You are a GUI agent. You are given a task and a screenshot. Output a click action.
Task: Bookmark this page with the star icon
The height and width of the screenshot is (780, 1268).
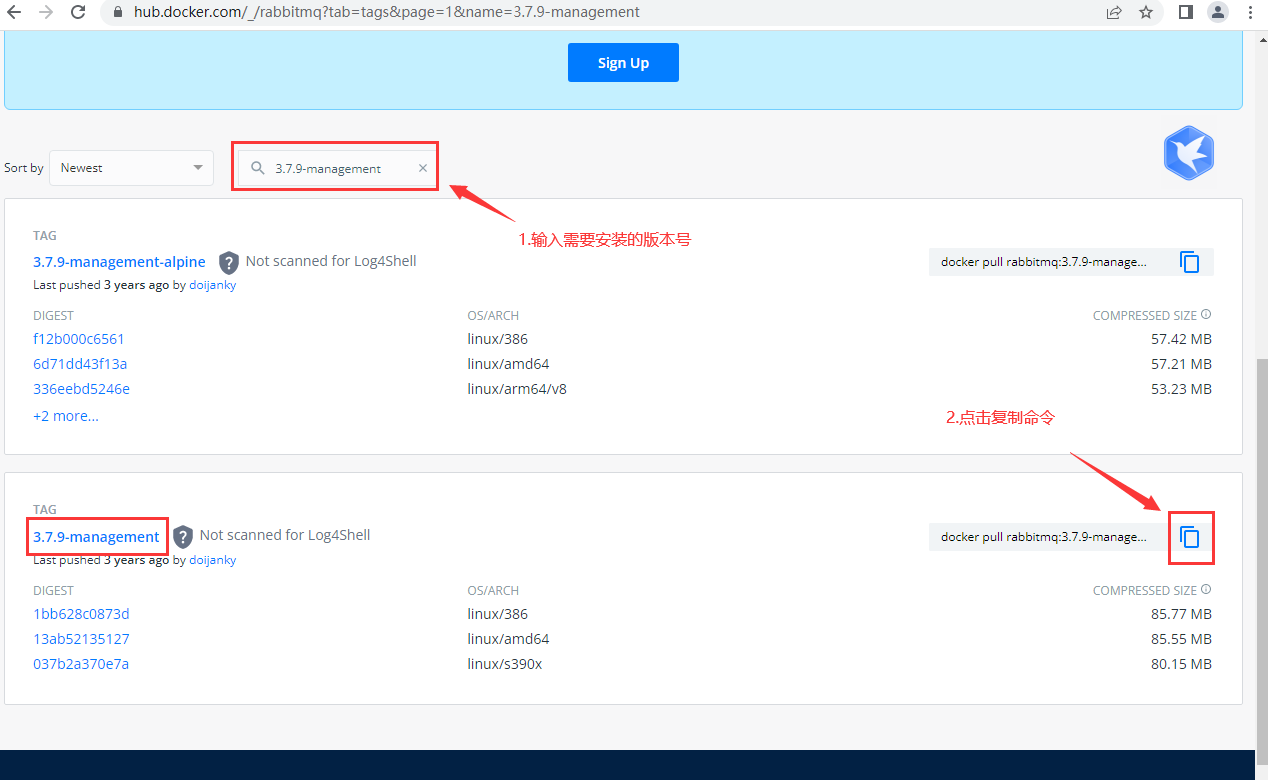(1146, 13)
